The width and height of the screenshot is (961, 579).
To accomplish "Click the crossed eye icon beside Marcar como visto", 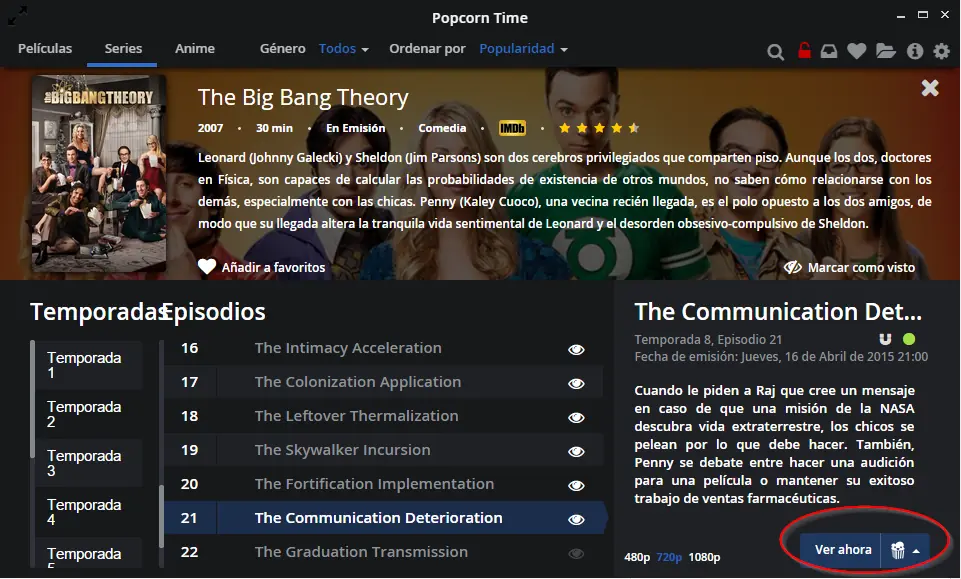I will point(792,267).
